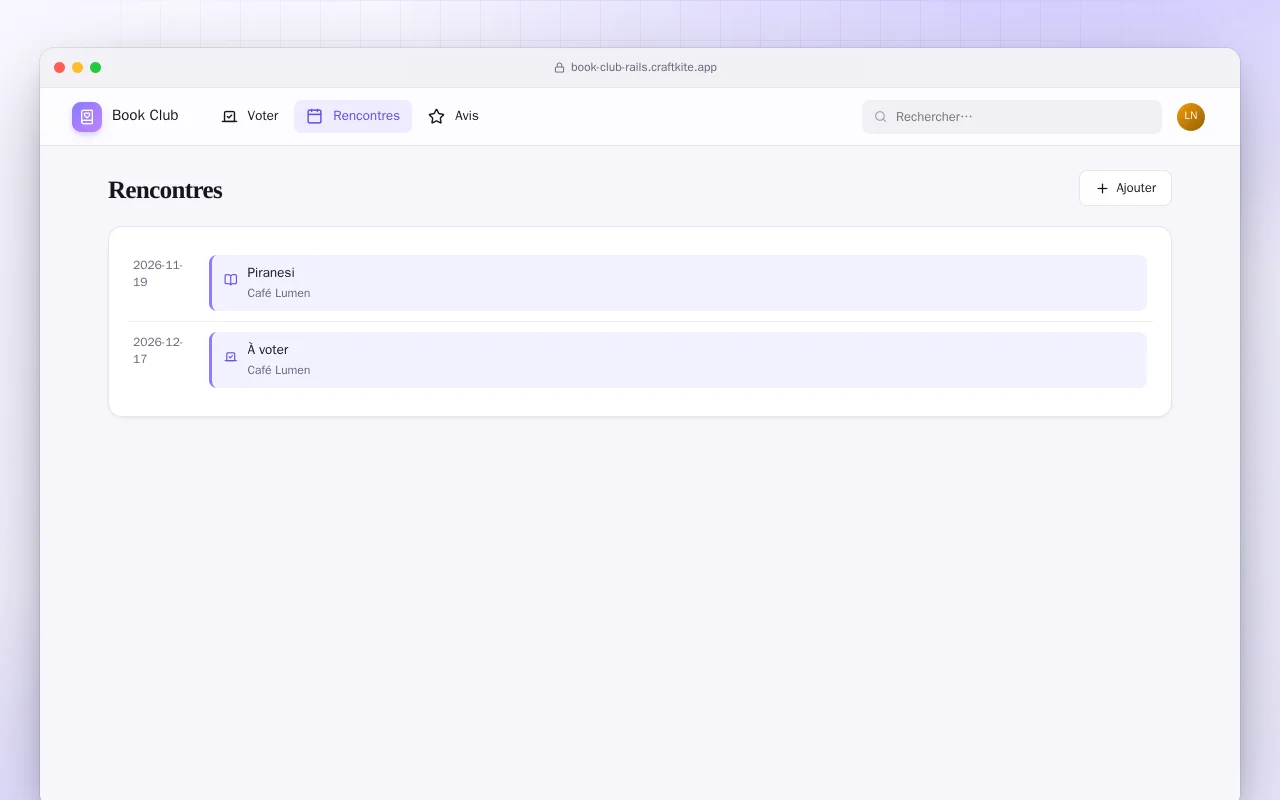The width and height of the screenshot is (1280, 800).
Task: Open the Avis tab
Action: coord(453,116)
